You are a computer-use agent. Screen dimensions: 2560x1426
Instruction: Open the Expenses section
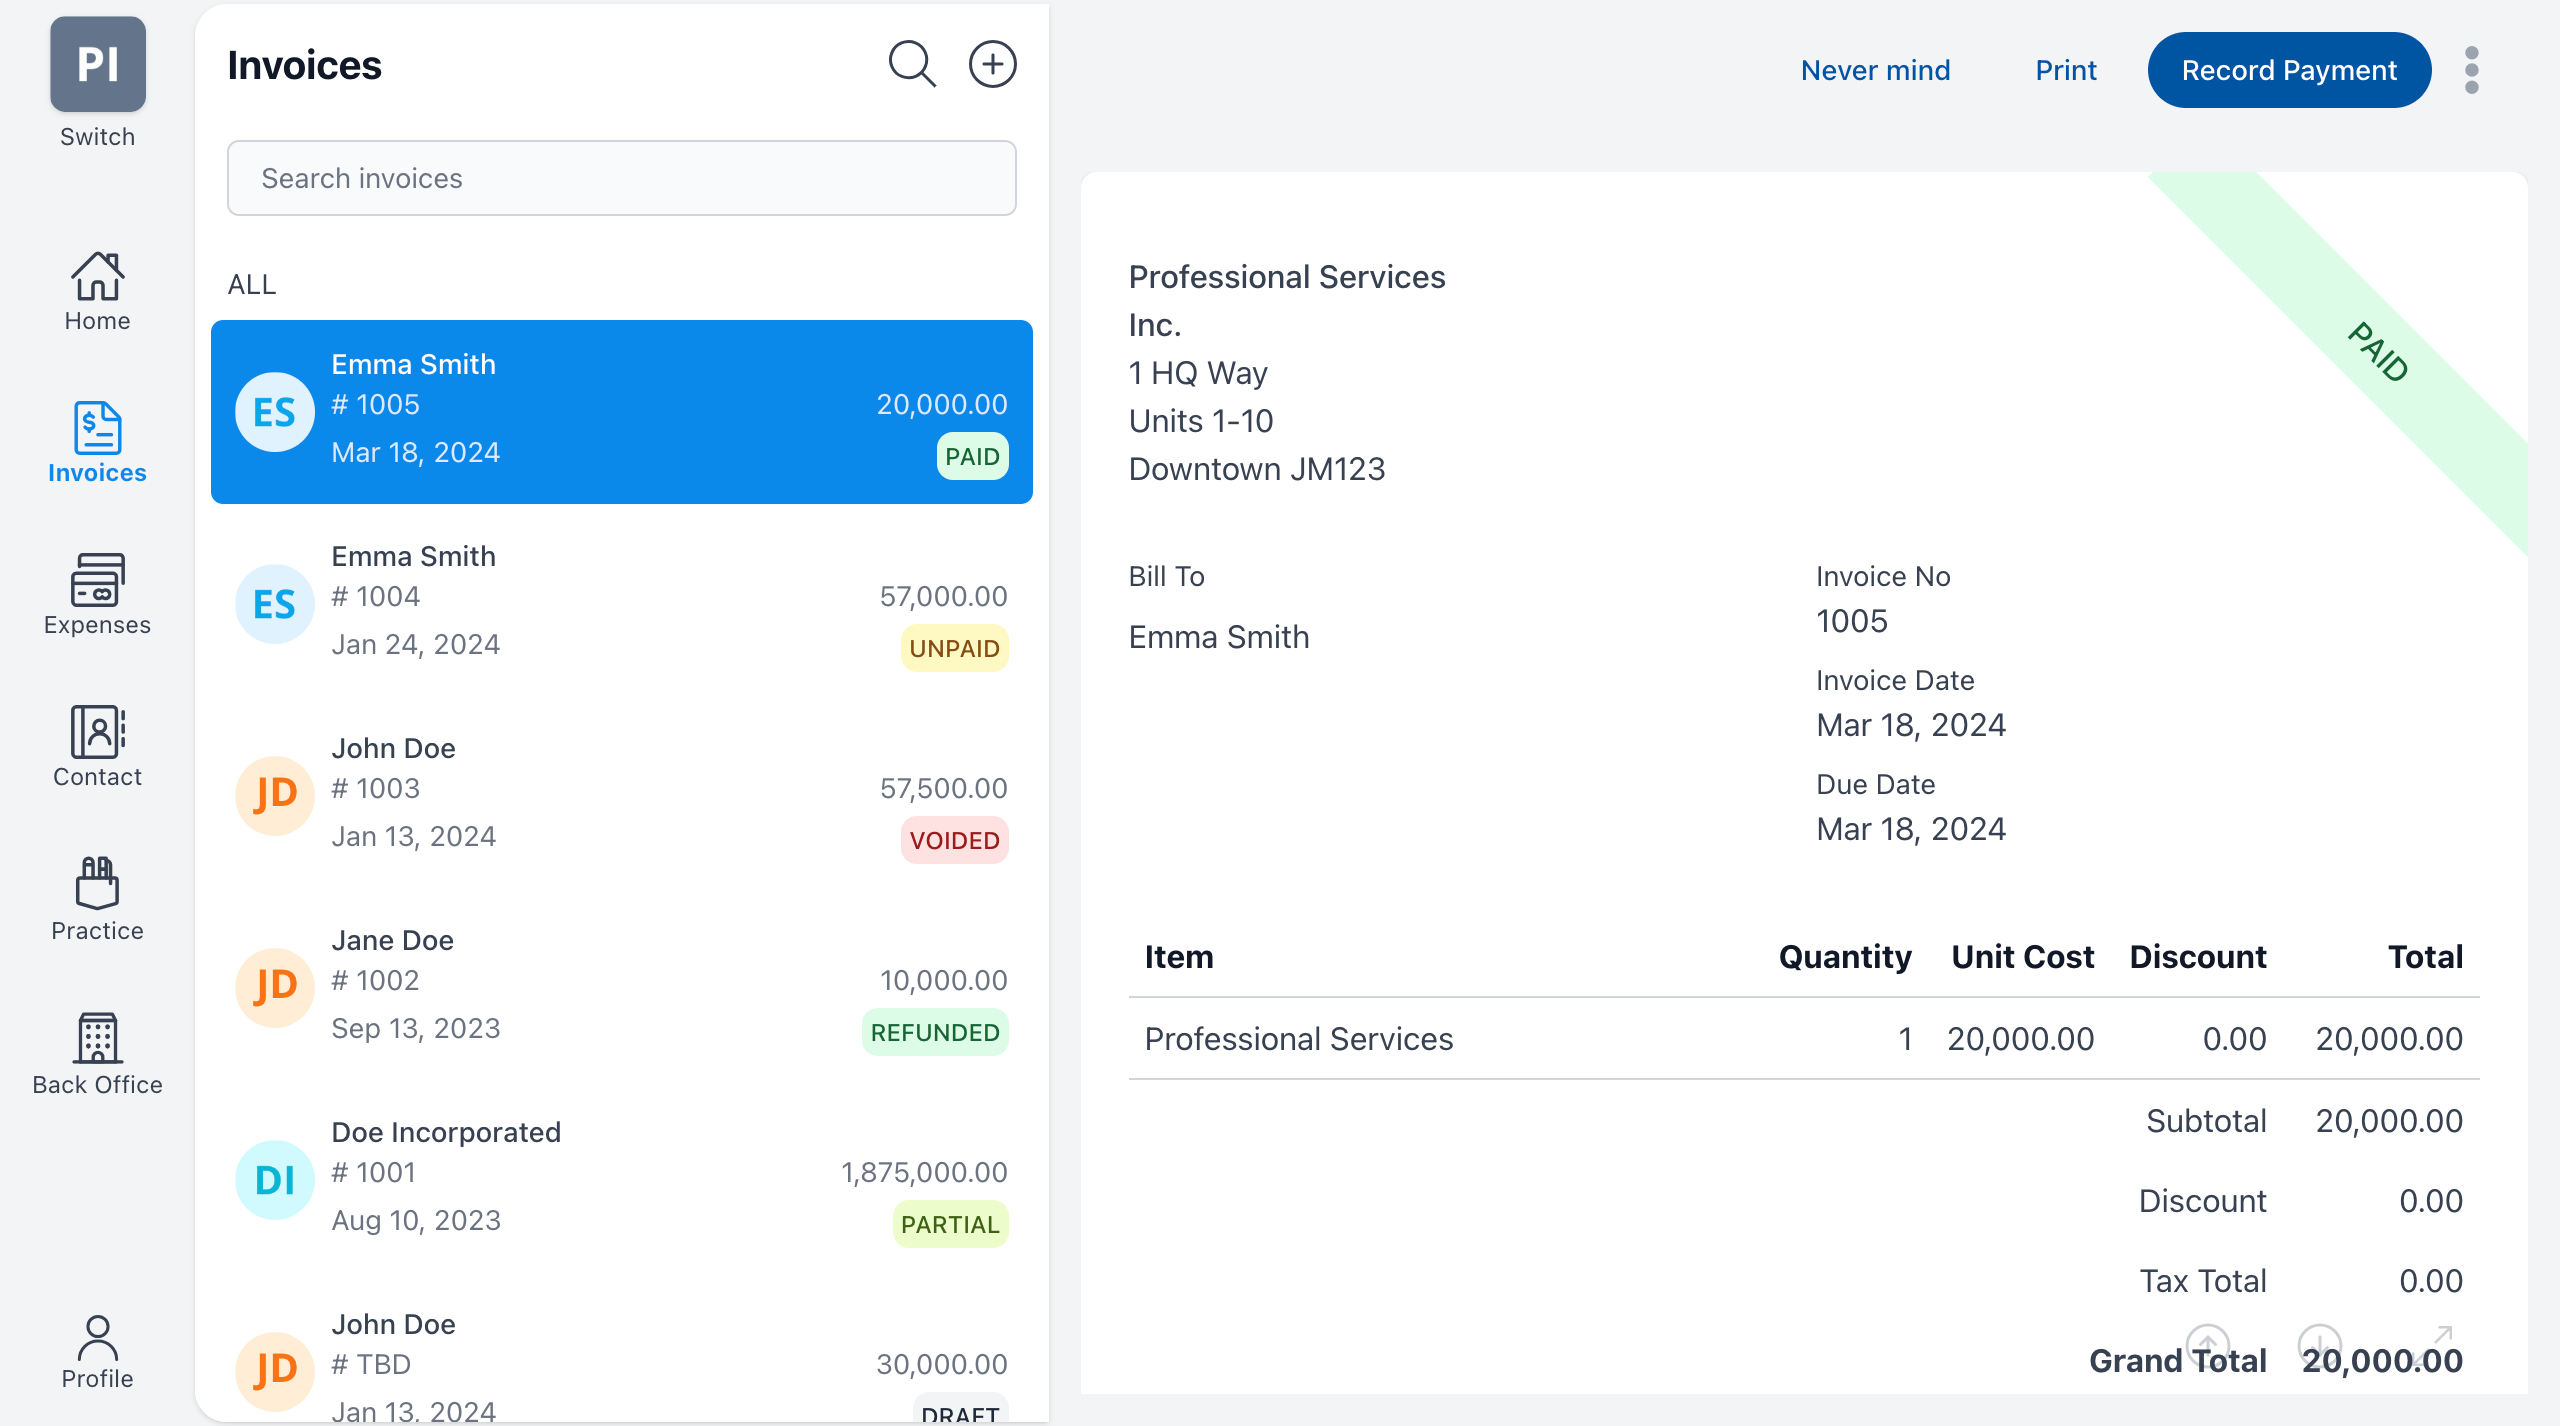[x=97, y=595]
